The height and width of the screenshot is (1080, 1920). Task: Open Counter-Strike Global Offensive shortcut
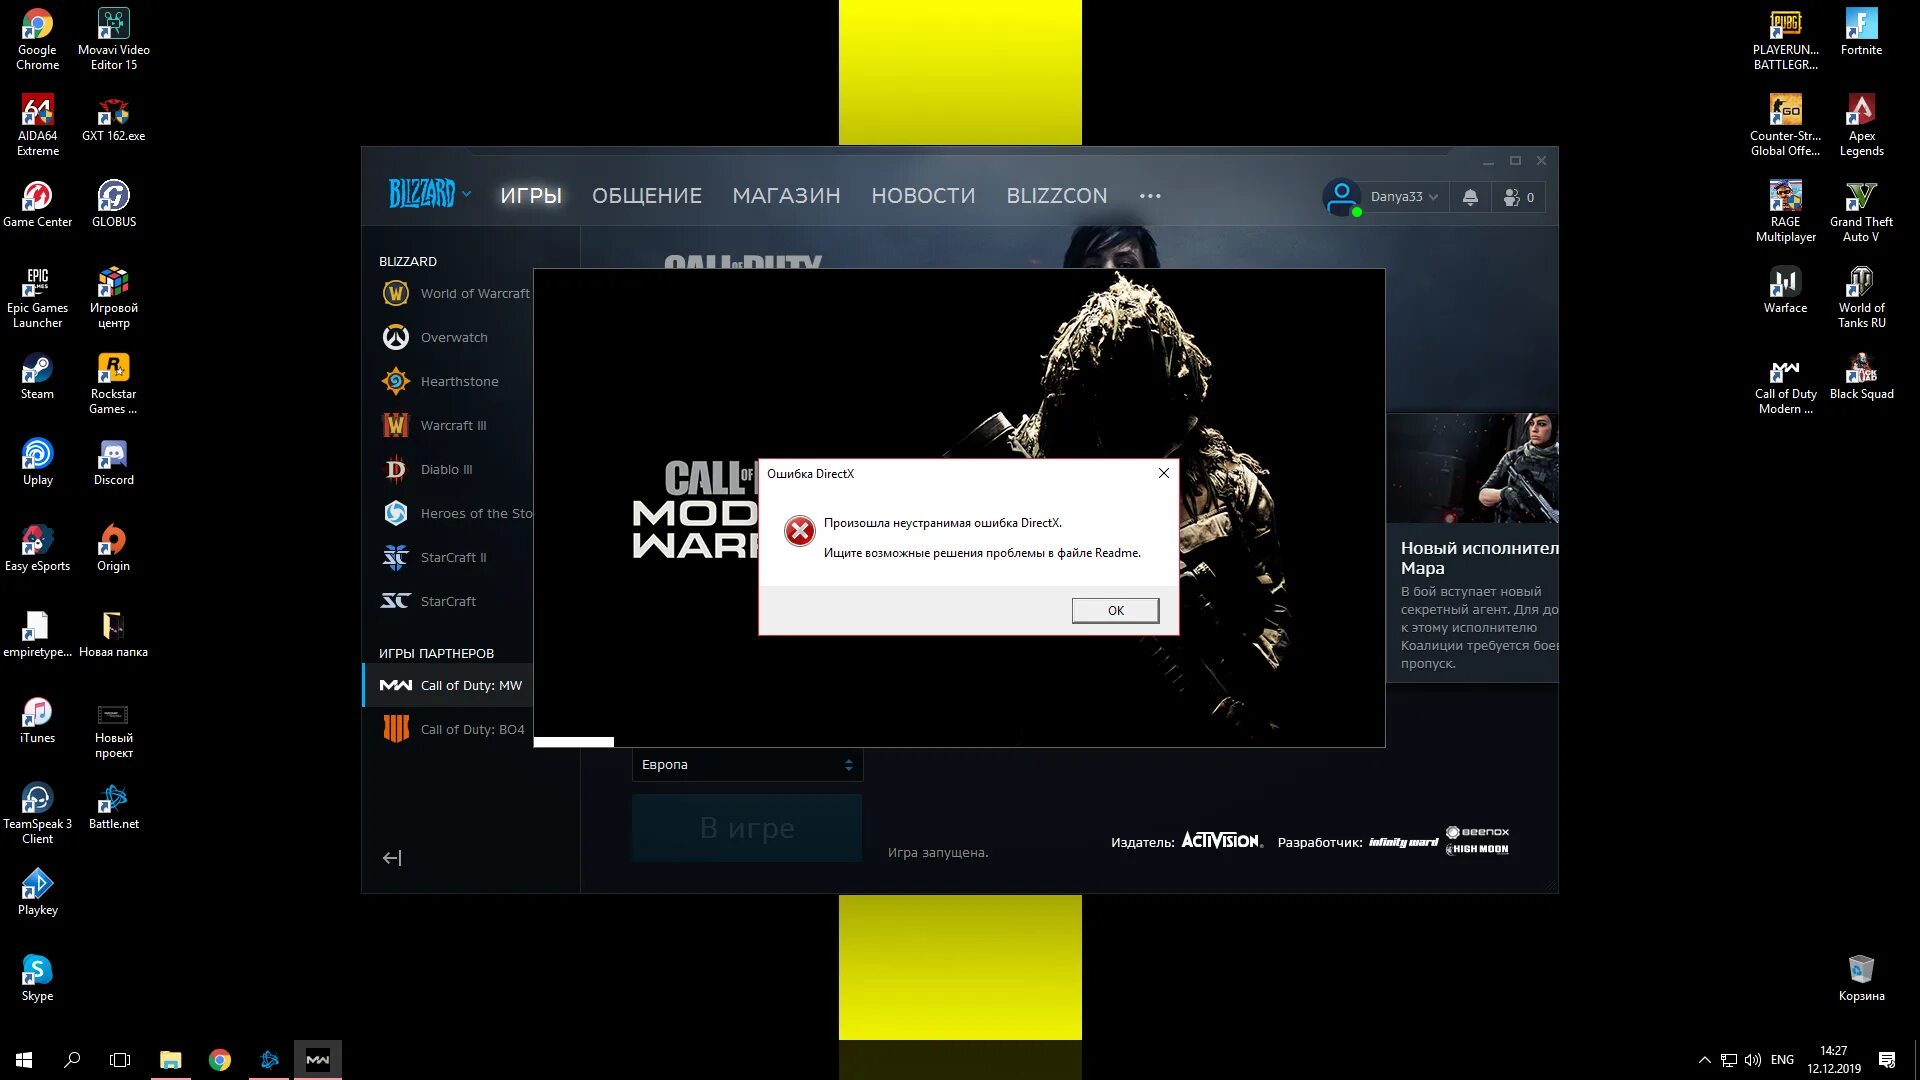pyautogui.click(x=1785, y=126)
